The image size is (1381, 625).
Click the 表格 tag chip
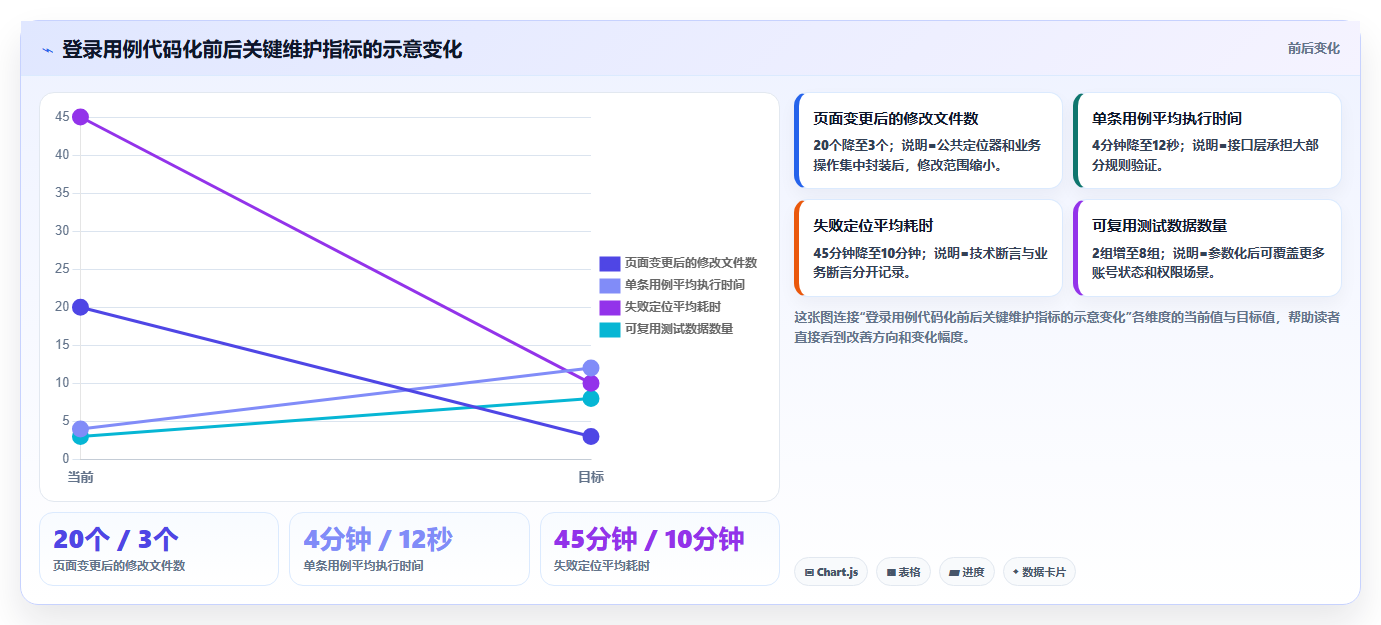click(903, 572)
